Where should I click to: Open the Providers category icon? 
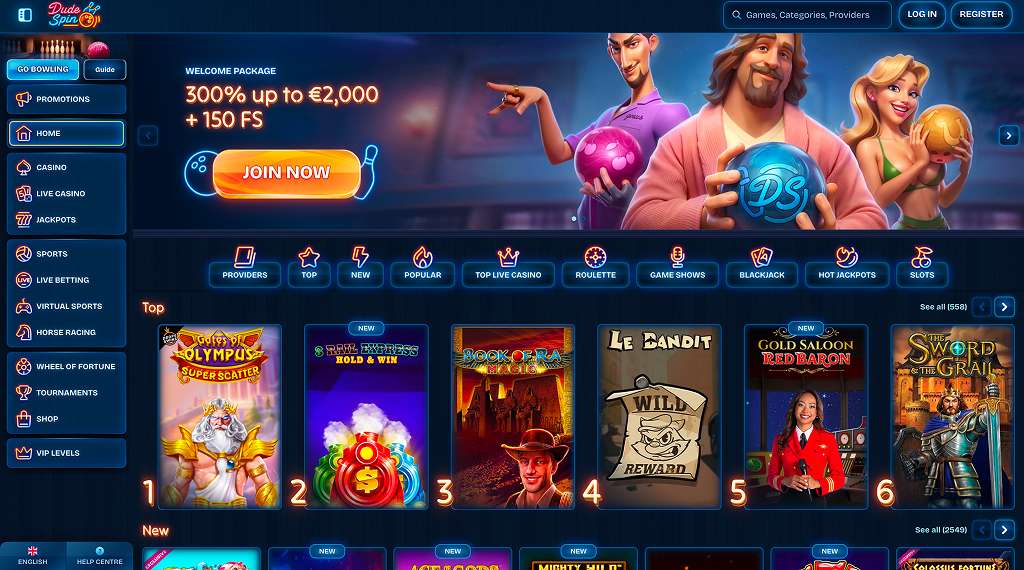point(245,257)
